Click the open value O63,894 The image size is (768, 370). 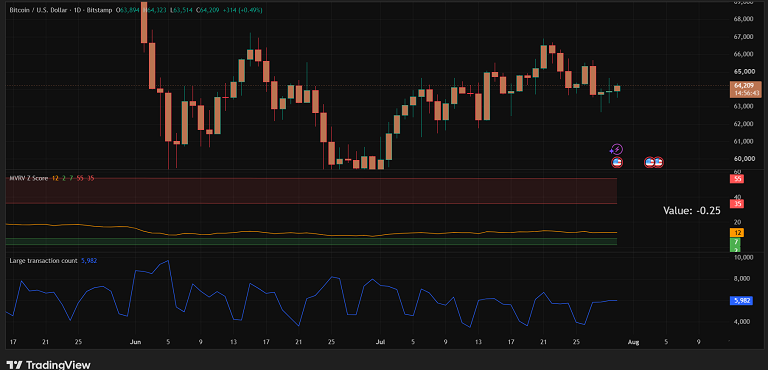(x=127, y=9)
